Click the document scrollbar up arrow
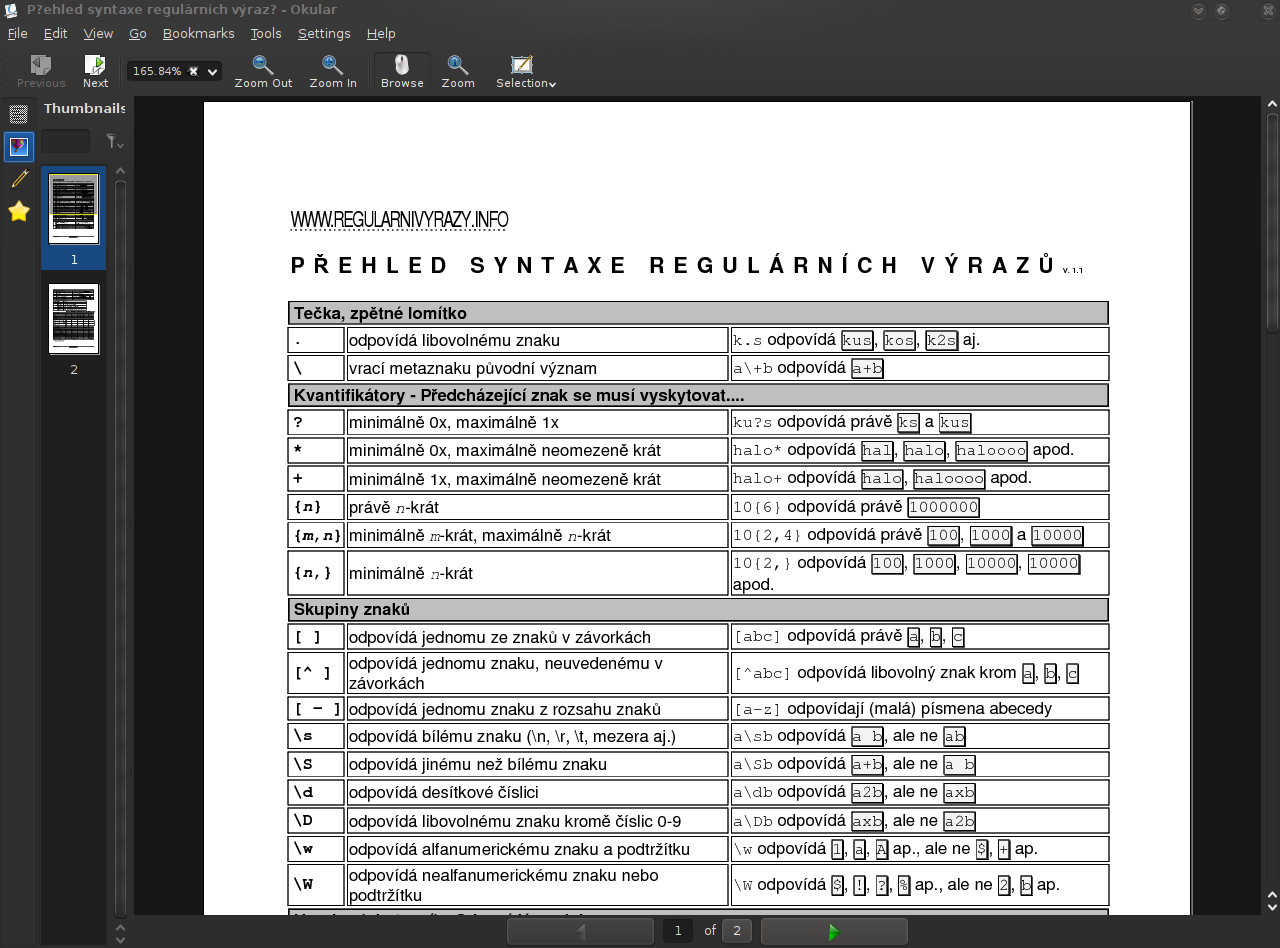1280x948 pixels. point(1271,104)
